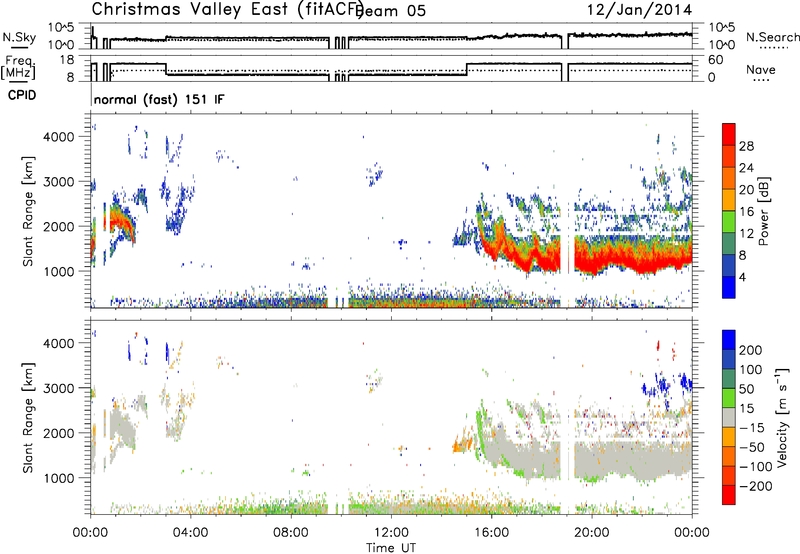
Task: Click the '100' label on Velocity color bar
Action: pos(751,369)
